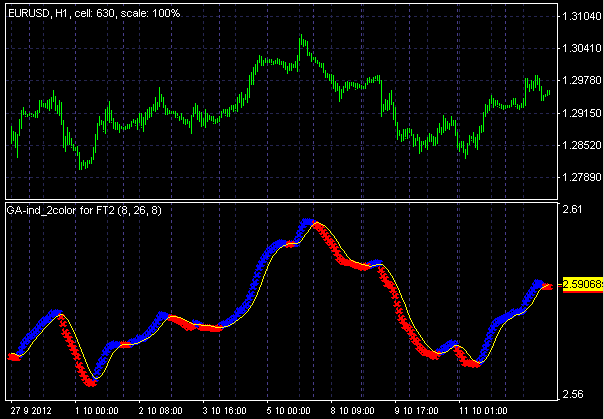Viewport: 604px width, 419px height.
Task: Click the yellow 2.59068 current value tag
Action: click(x=583, y=285)
